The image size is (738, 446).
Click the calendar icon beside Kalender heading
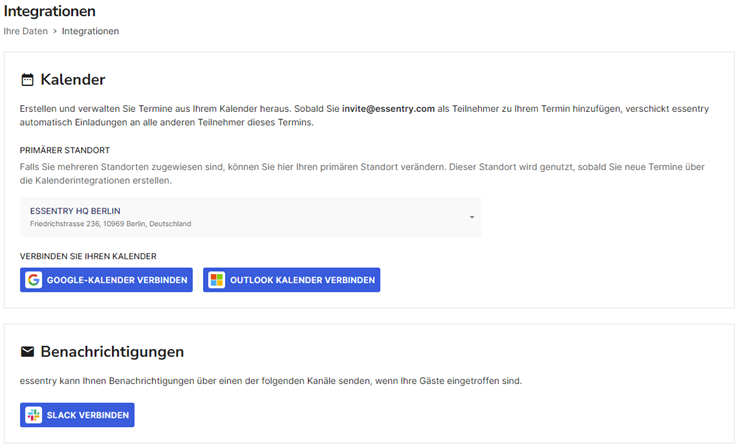(x=27, y=80)
